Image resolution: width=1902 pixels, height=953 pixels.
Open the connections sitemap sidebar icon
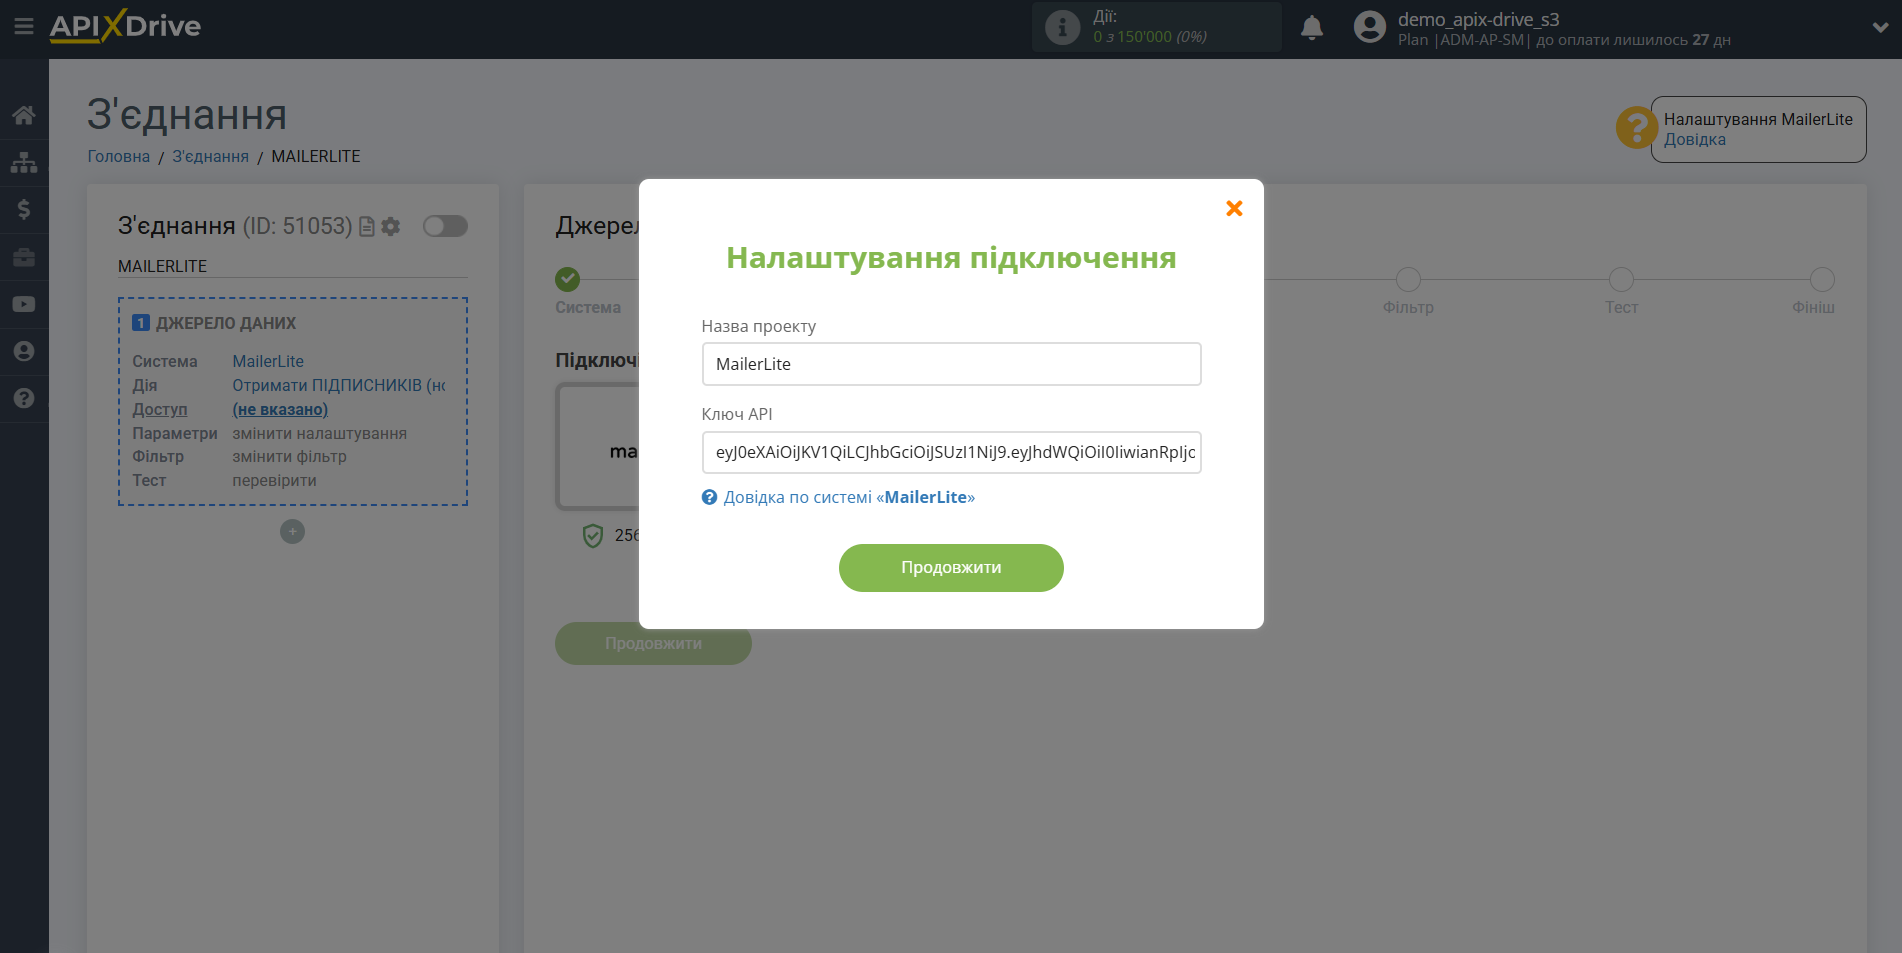click(x=24, y=162)
